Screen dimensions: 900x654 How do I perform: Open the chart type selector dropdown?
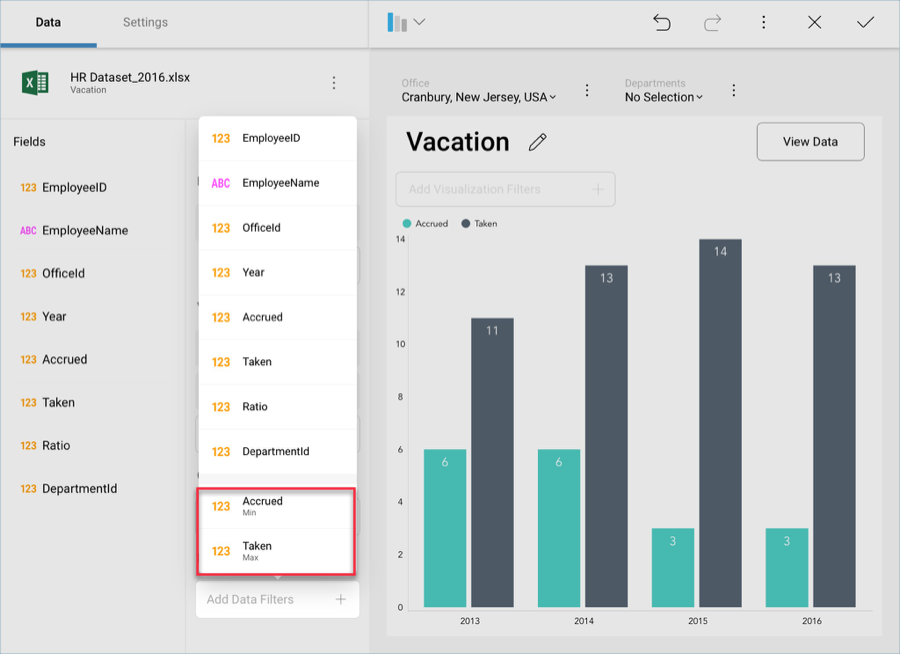[x=407, y=22]
